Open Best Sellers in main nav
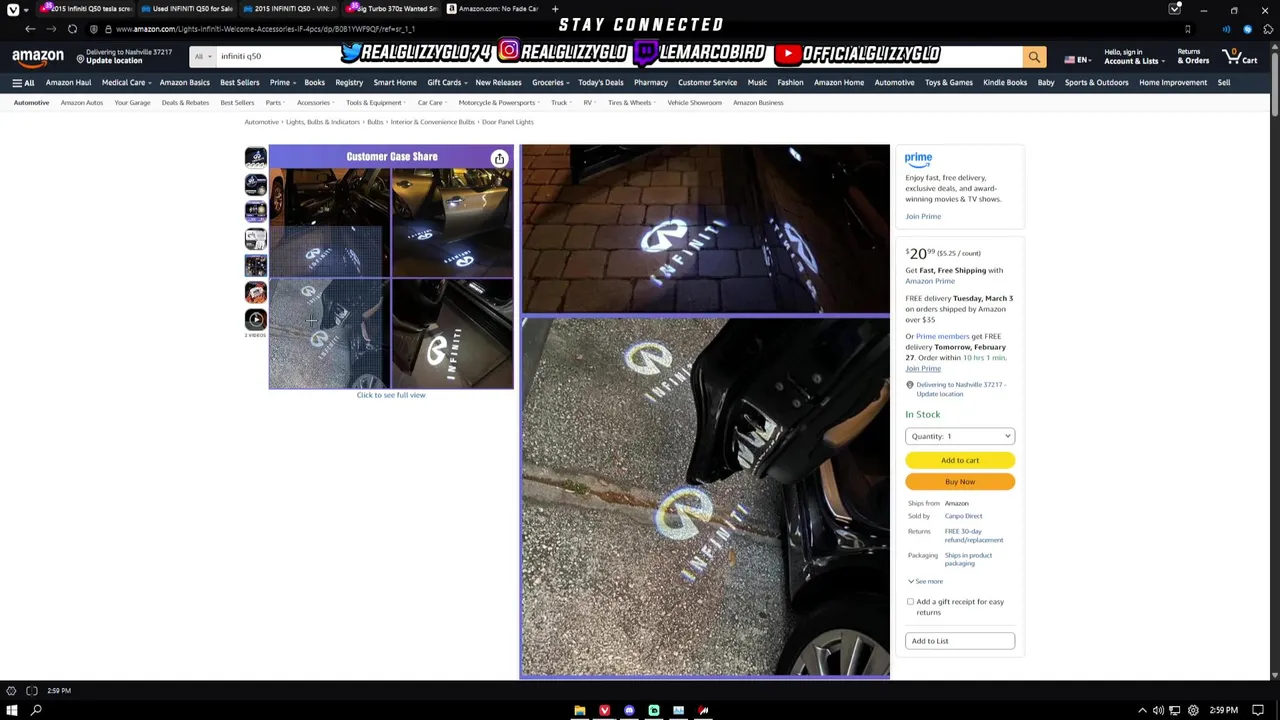Image resolution: width=1280 pixels, height=720 pixels. (239, 83)
